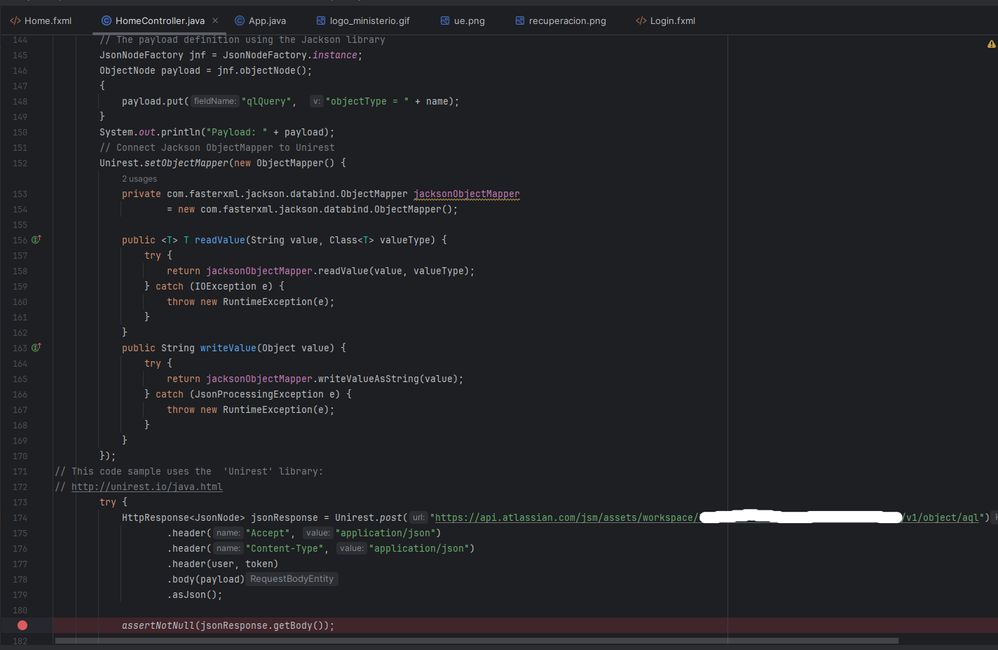
Task: Click line number 173 in the gutter
Action: click(x=20, y=502)
